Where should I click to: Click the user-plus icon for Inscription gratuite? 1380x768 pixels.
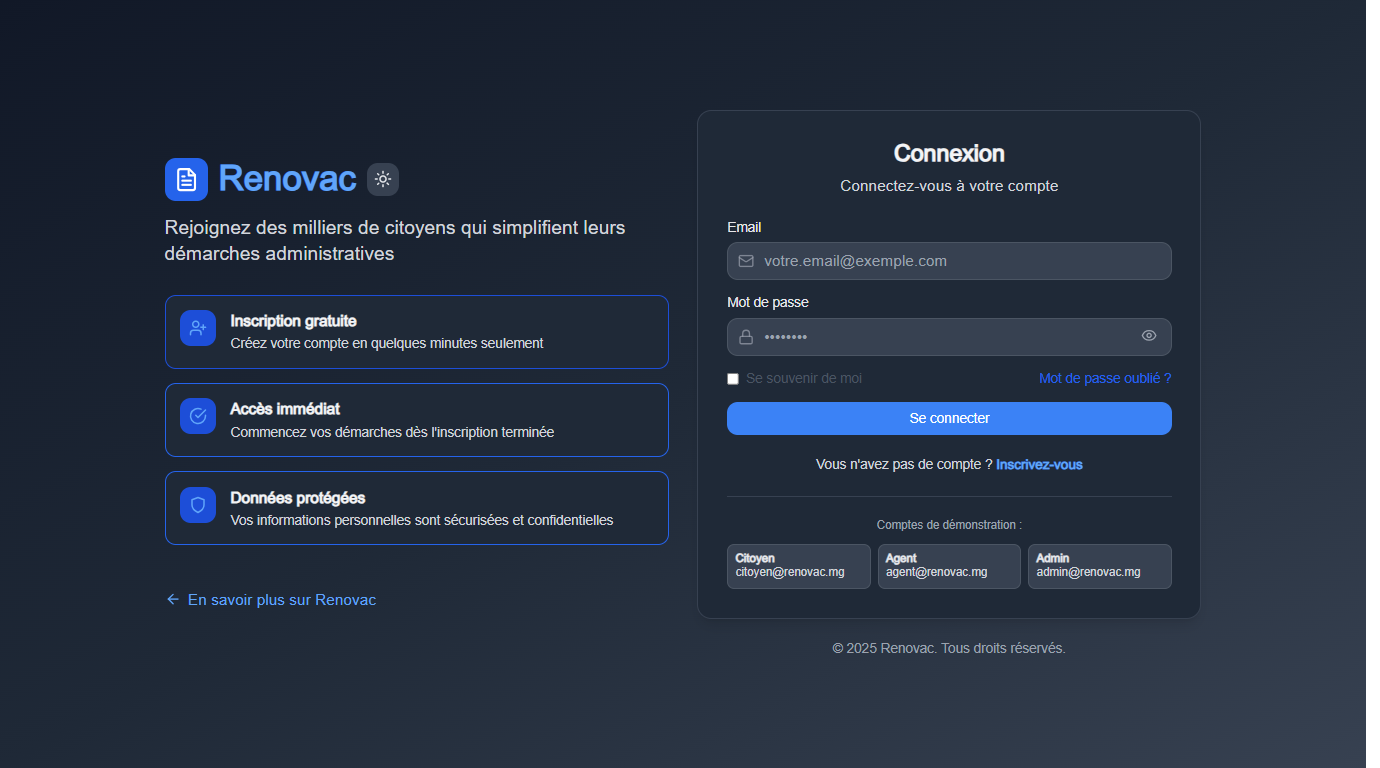click(x=198, y=328)
